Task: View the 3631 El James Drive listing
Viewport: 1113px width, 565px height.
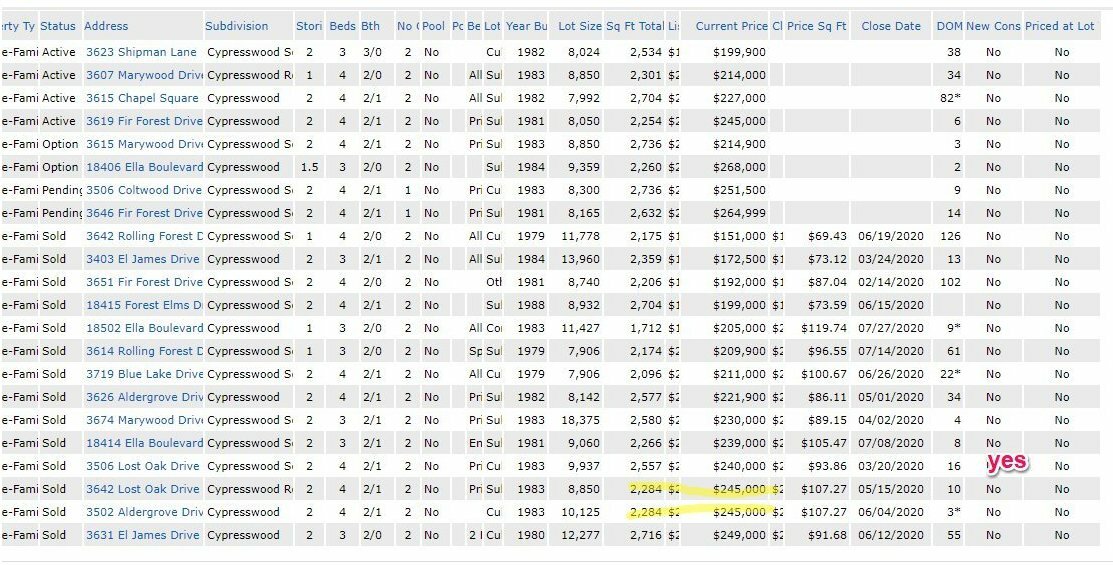Action: click(141, 535)
